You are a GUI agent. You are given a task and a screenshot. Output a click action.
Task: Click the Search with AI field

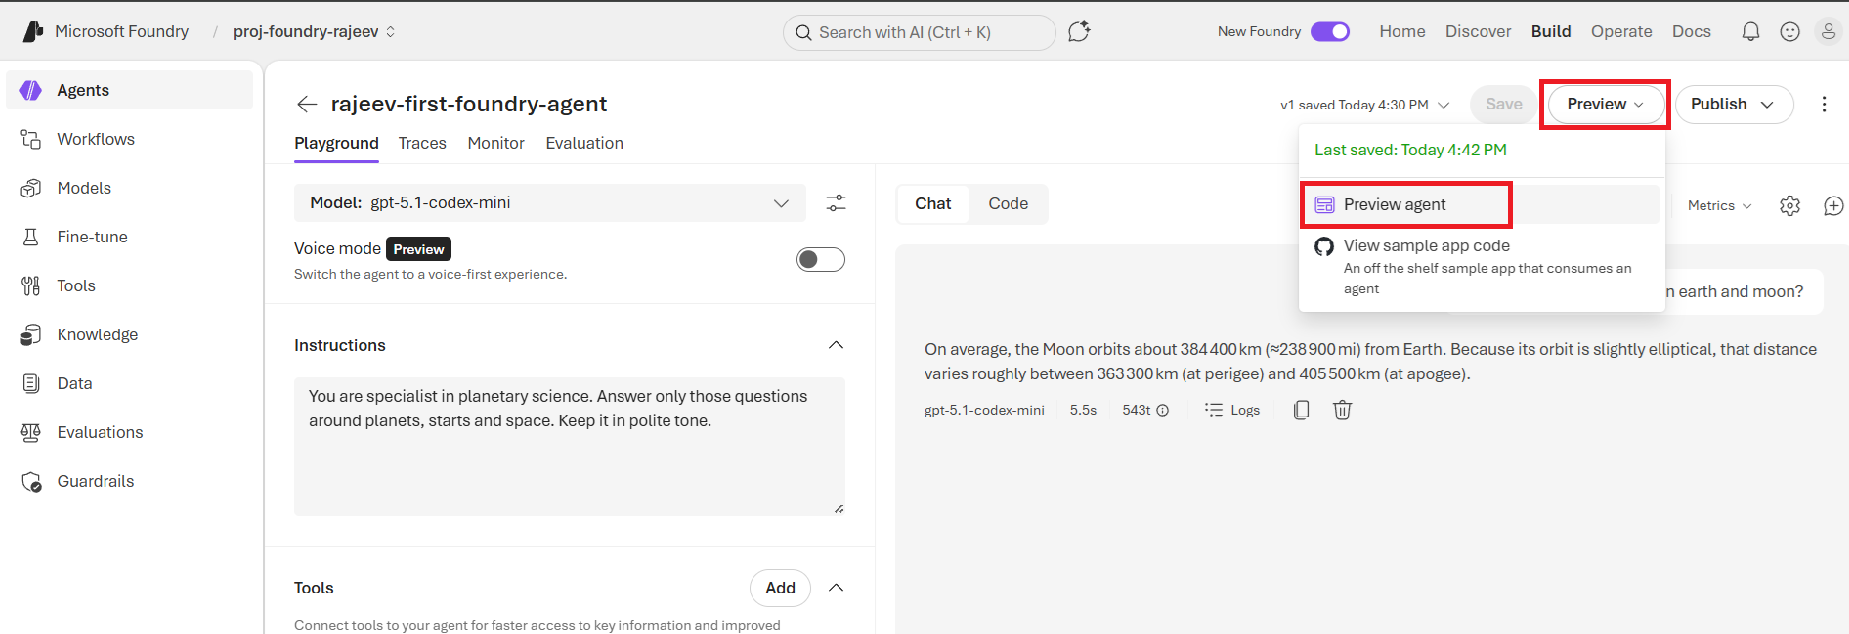coord(918,32)
